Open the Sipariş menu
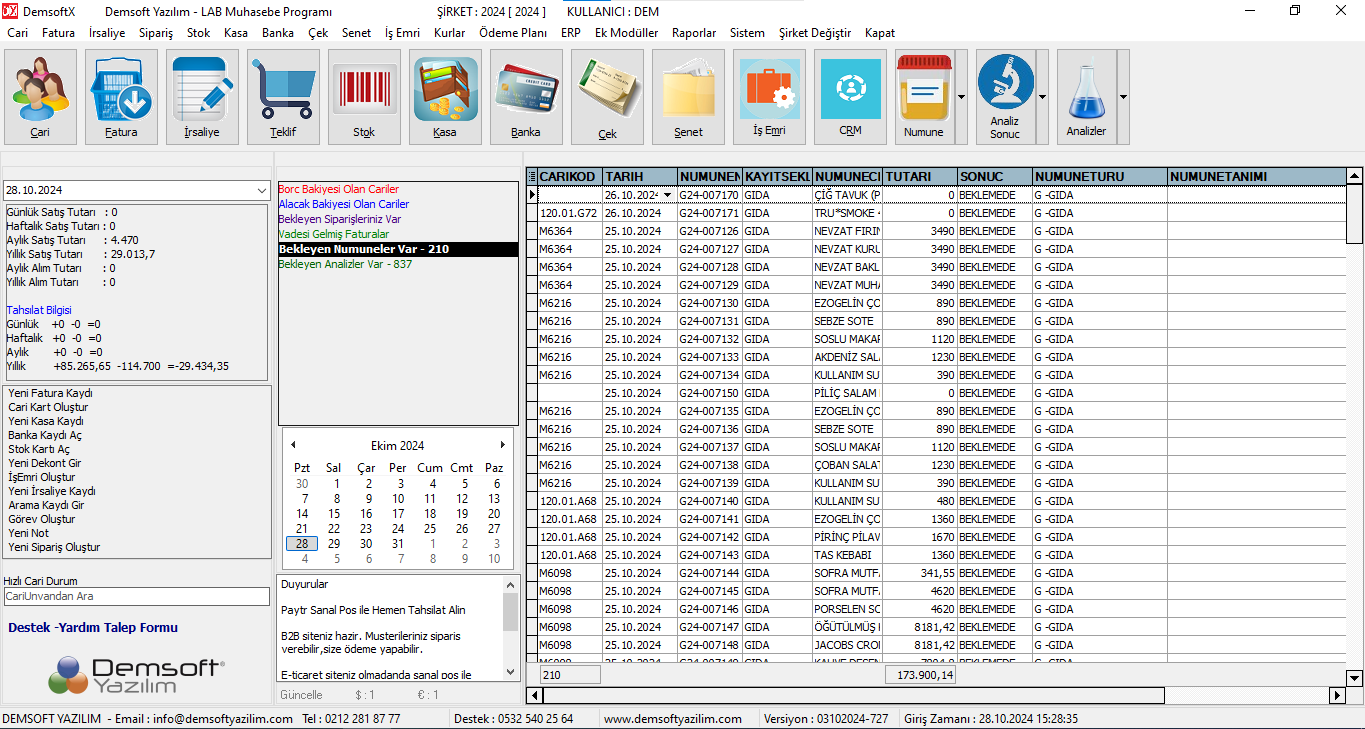 (x=156, y=33)
